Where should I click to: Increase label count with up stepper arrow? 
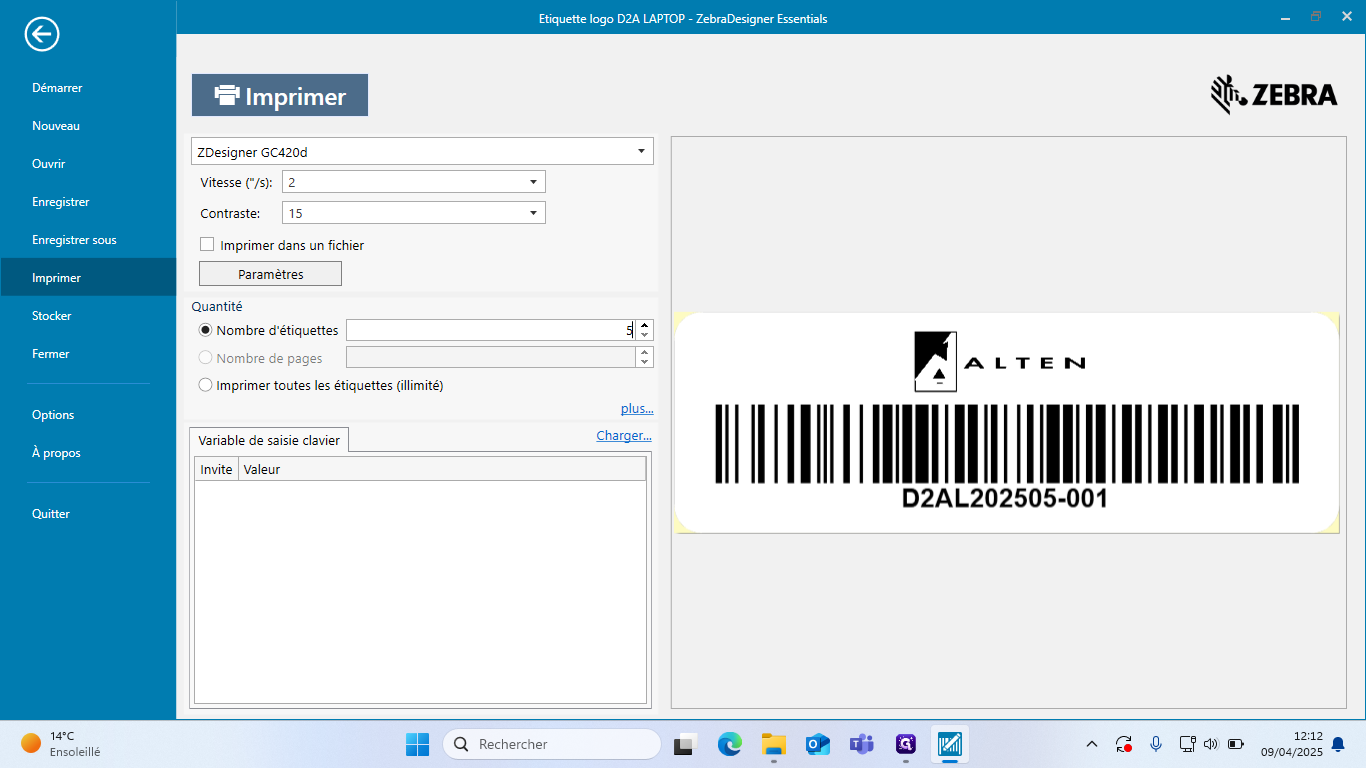click(x=645, y=325)
